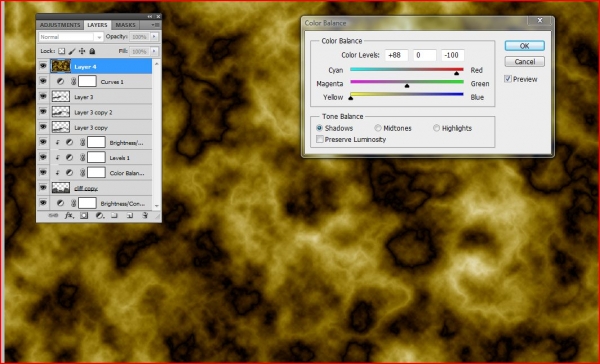The height and width of the screenshot is (364, 600).
Task: Lock image pixels with the brush icon
Action: coord(72,51)
